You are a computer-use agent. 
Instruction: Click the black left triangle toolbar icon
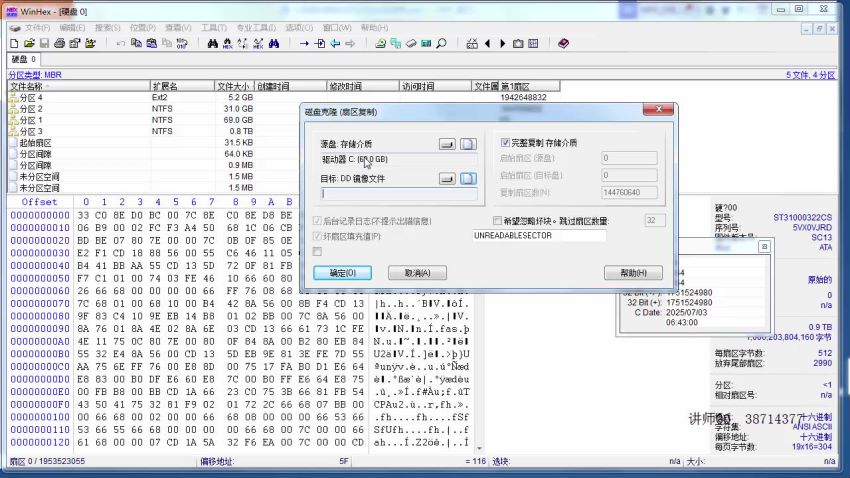(487, 43)
